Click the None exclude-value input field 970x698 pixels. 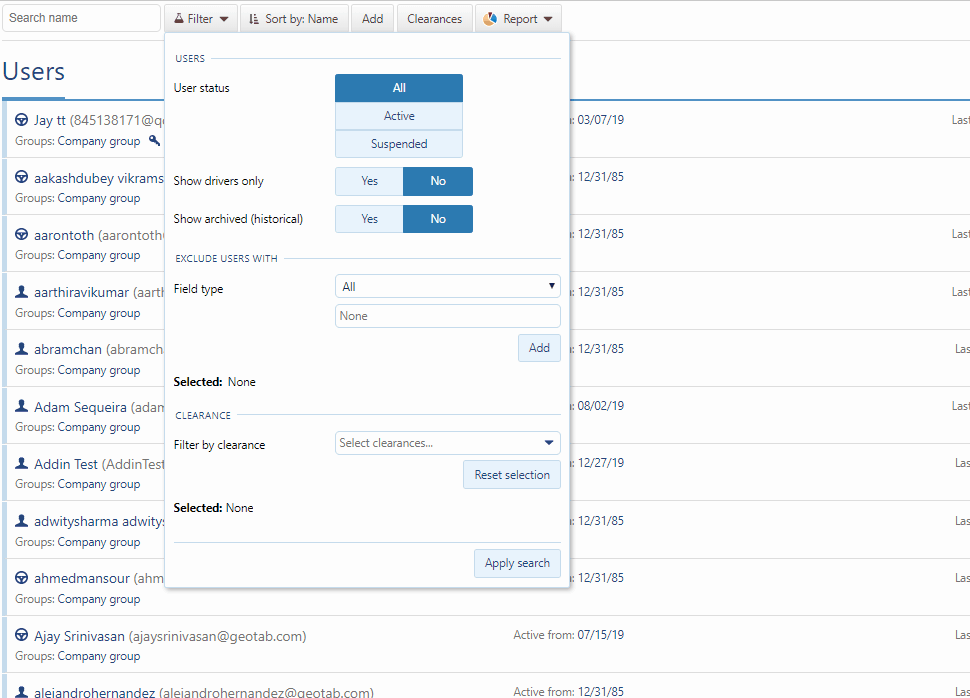(448, 316)
